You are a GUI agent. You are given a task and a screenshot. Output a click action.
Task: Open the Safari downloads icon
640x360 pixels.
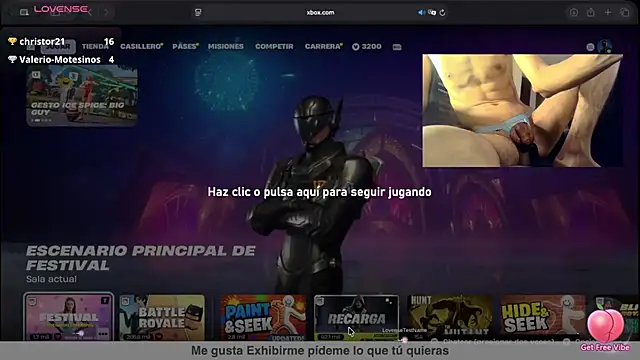(x=573, y=13)
